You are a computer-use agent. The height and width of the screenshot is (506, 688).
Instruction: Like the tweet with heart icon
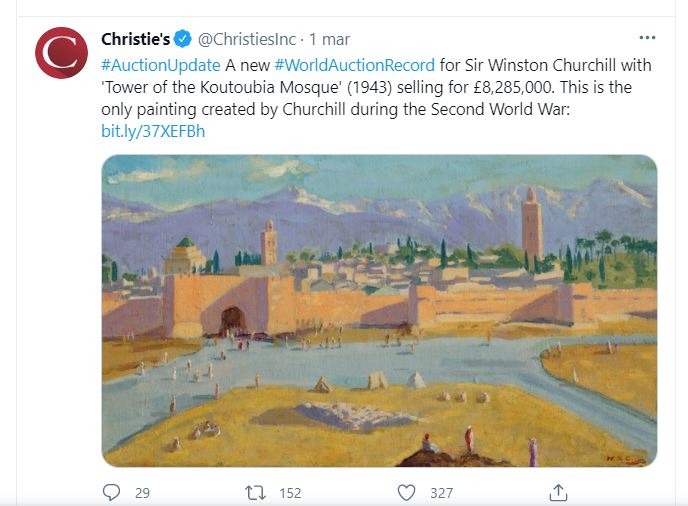click(x=406, y=492)
